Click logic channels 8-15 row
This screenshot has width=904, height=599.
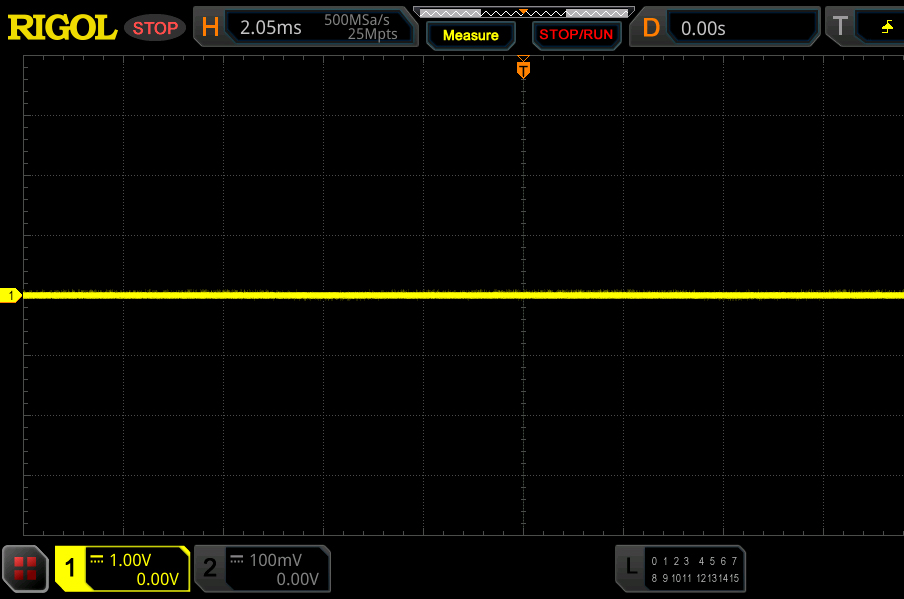tap(694, 578)
